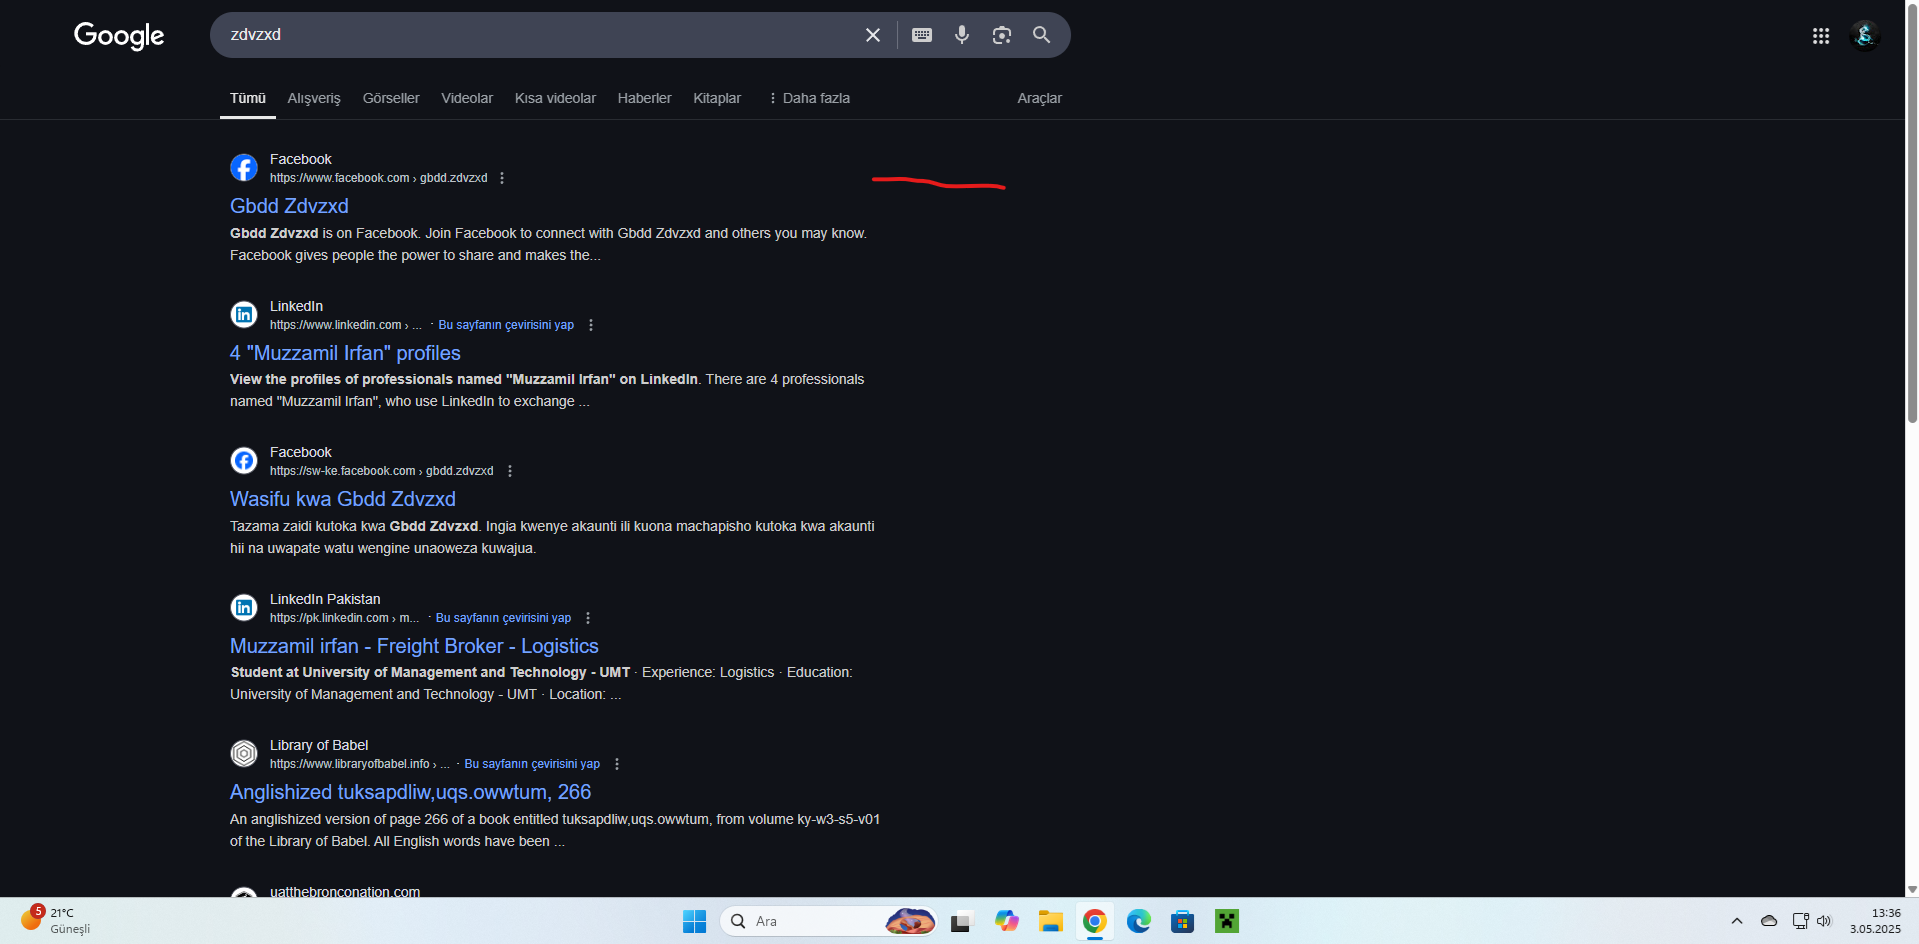The height and width of the screenshot is (944, 1919).
Task: Open more options for Library of Babel result
Action: coord(617,764)
